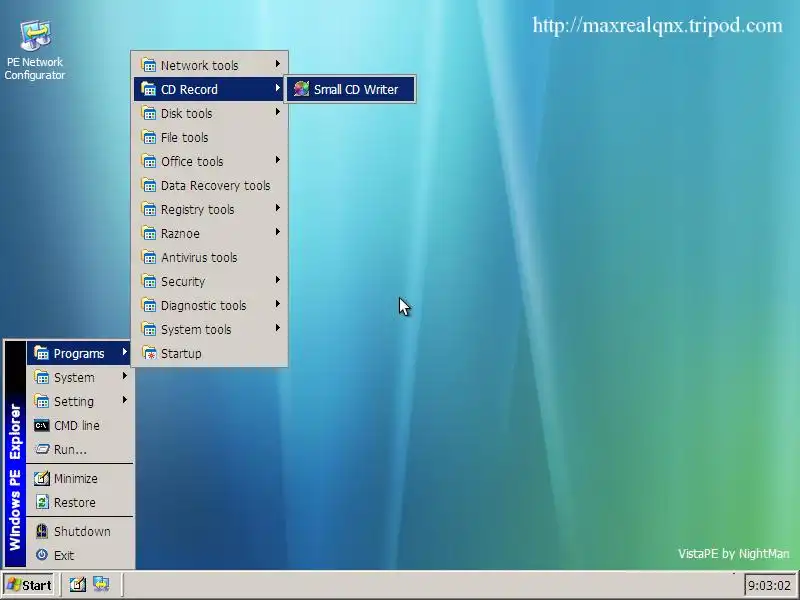Image resolution: width=800 pixels, height=600 pixels.
Task: Expand the Diagnostic tools submenu arrow
Action: [x=278, y=304]
